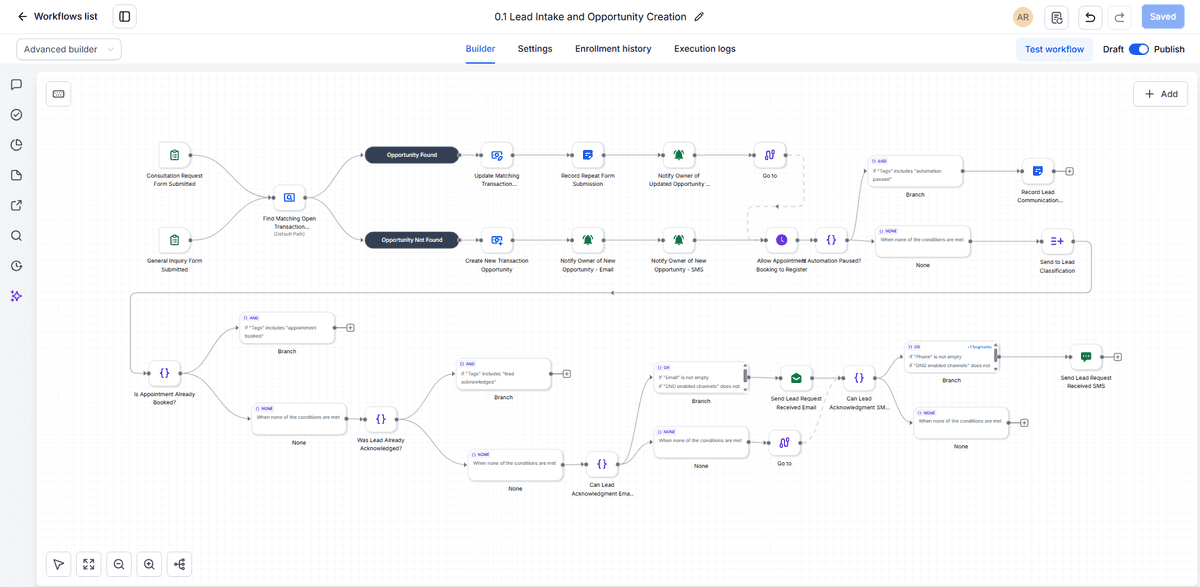Undo the last change
Image resolution: width=1200 pixels, height=587 pixels.
[1090, 17]
